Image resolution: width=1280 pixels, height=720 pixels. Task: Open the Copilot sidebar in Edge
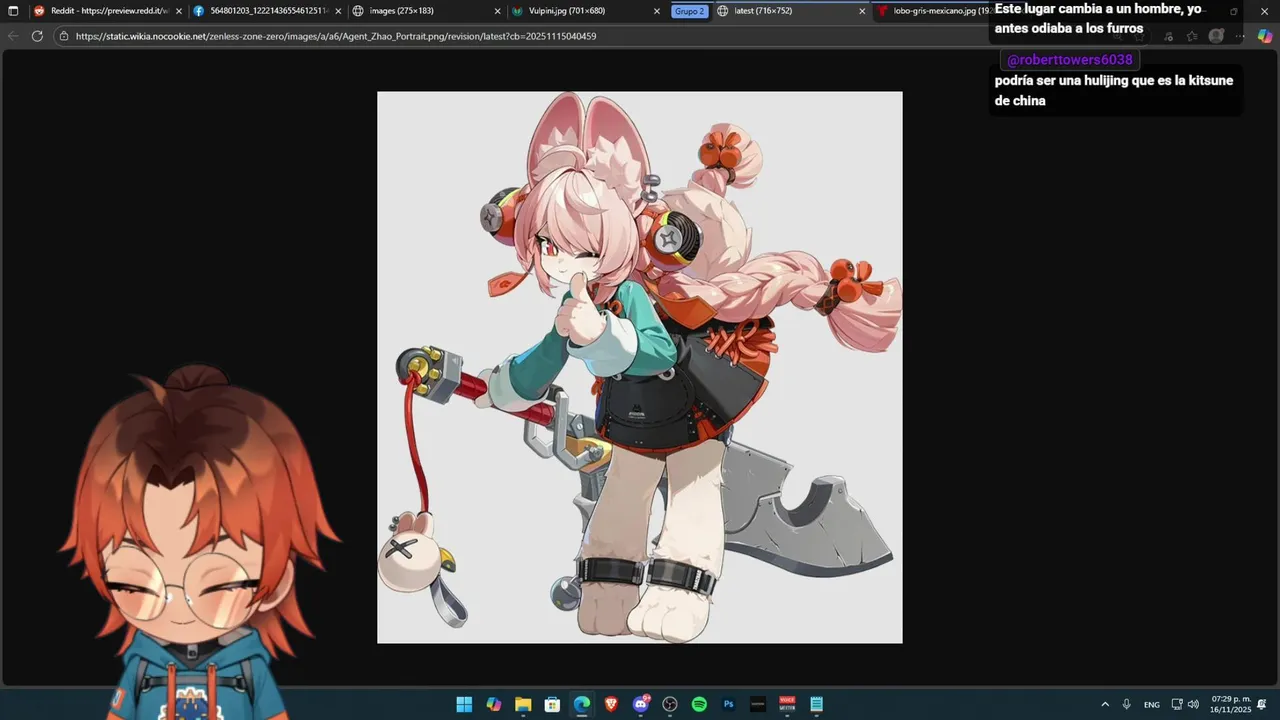(x=1264, y=36)
